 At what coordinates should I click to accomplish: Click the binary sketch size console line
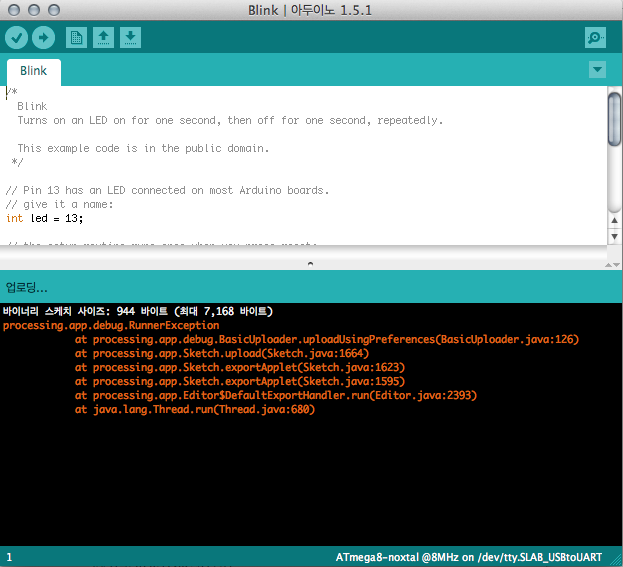pos(138,311)
